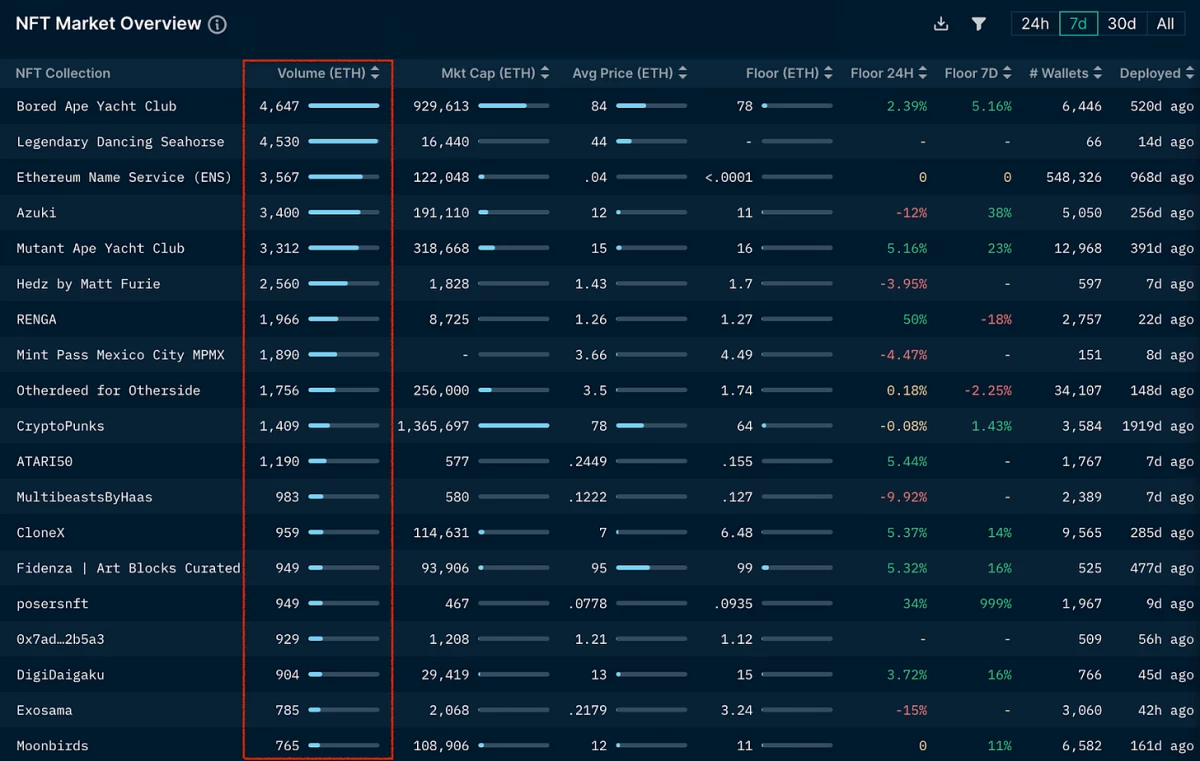
Task: Click Moonbirds Floor 7D value 11%
Action: (x=999, y=746)
